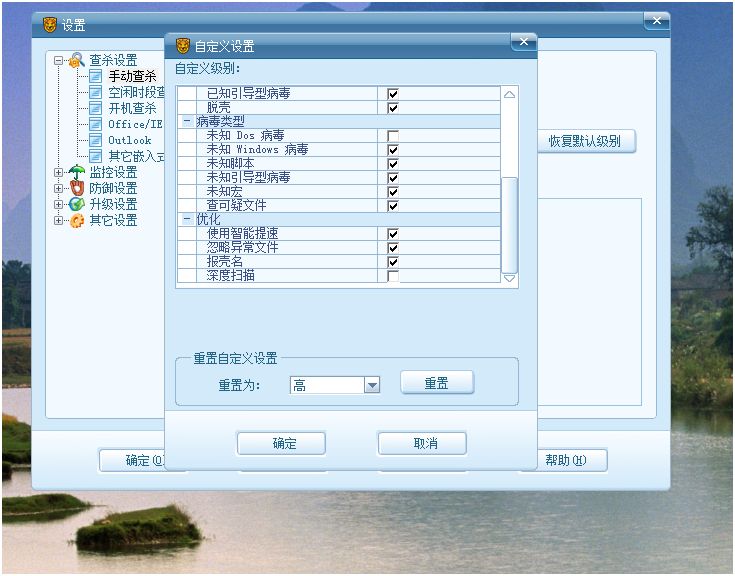Image resolution: width=735 pixels, height=576 pixels.
Task: Uncheck the 脱壳 checkbox
Action: tap(393, 108)
